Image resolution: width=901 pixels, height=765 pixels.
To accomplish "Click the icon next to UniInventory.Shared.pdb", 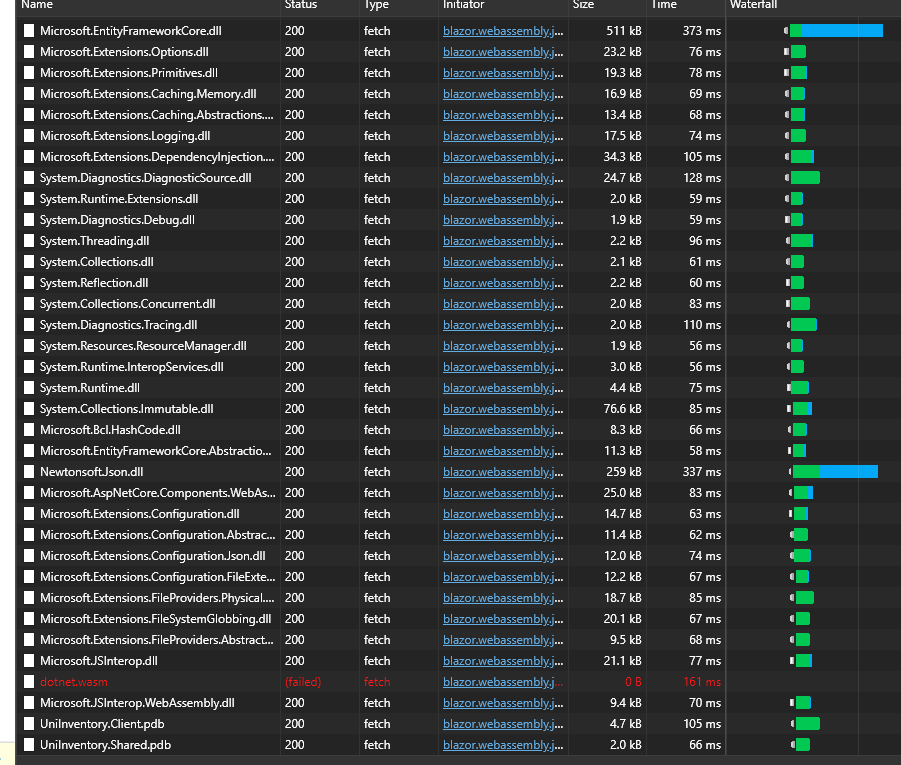I will click(x=28, y=744).
